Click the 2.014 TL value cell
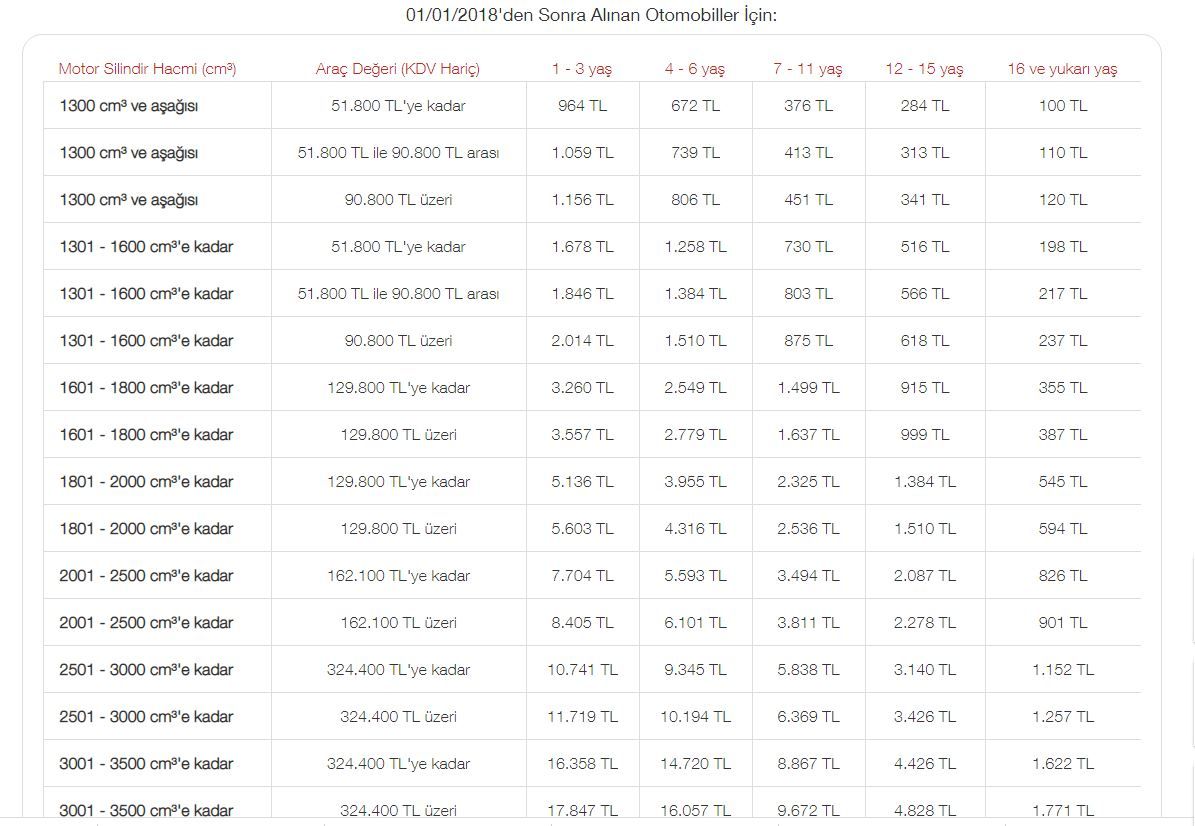Image resolution: width=1195 pixels, height=826 pixels. pyautogui.click(x=582, y=341)
